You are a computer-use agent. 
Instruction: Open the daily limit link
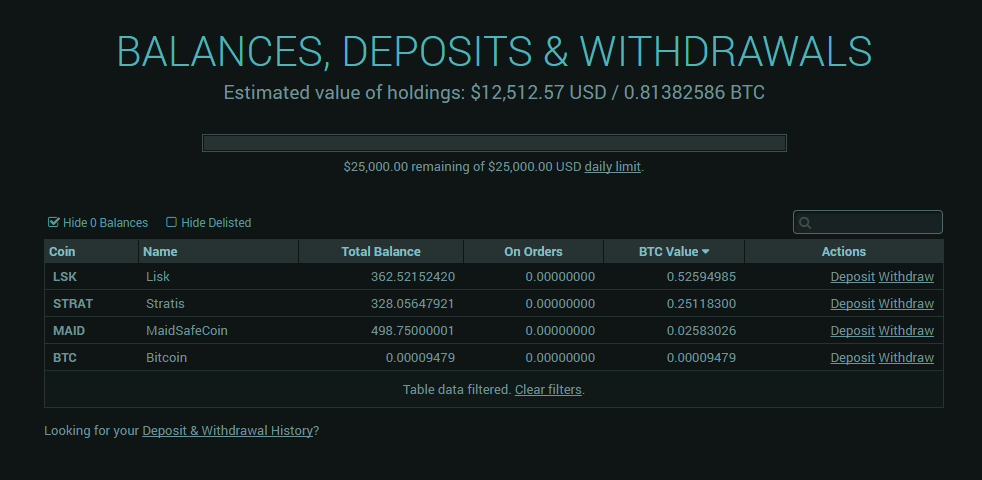[612, 167]
